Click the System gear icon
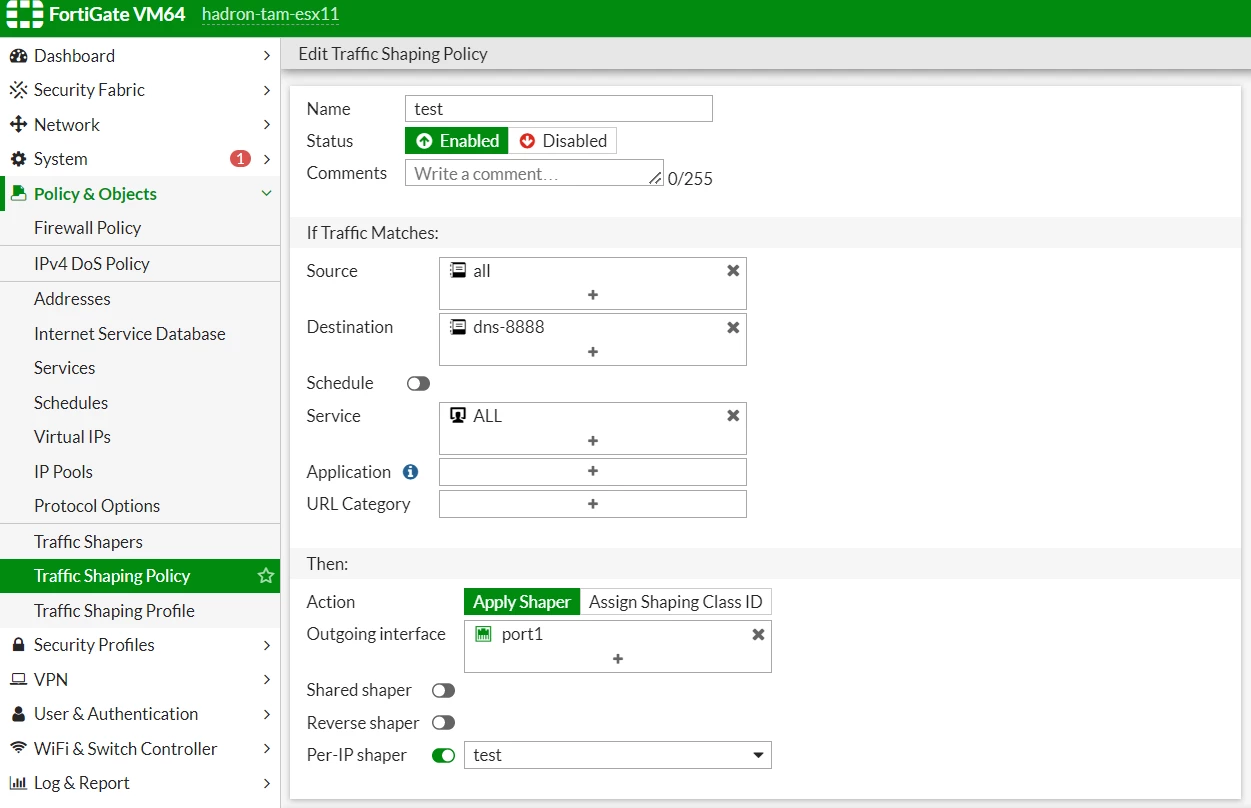This screenshot has height=808, width=1251. click(x=18, y=159)
